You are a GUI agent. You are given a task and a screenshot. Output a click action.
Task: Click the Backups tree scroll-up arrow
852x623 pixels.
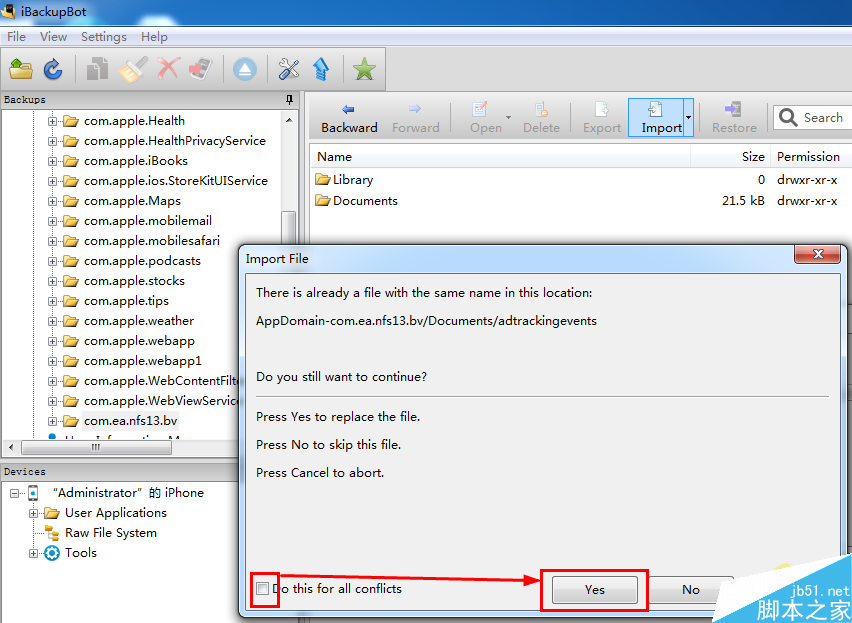(x=289, y=120)
